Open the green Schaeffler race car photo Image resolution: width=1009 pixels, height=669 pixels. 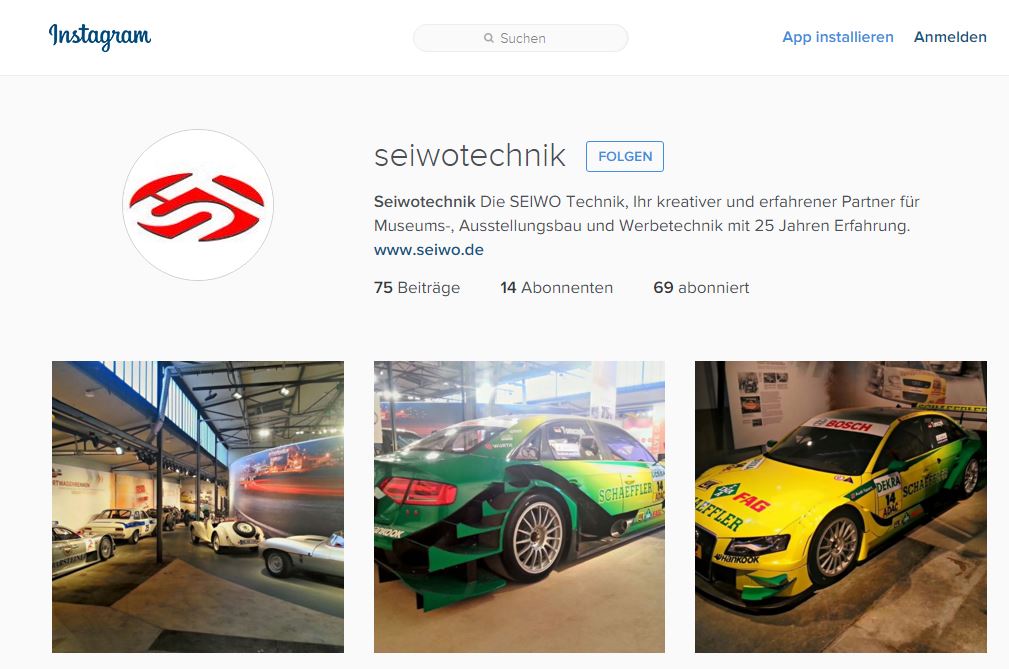click(x=519, y=507)
